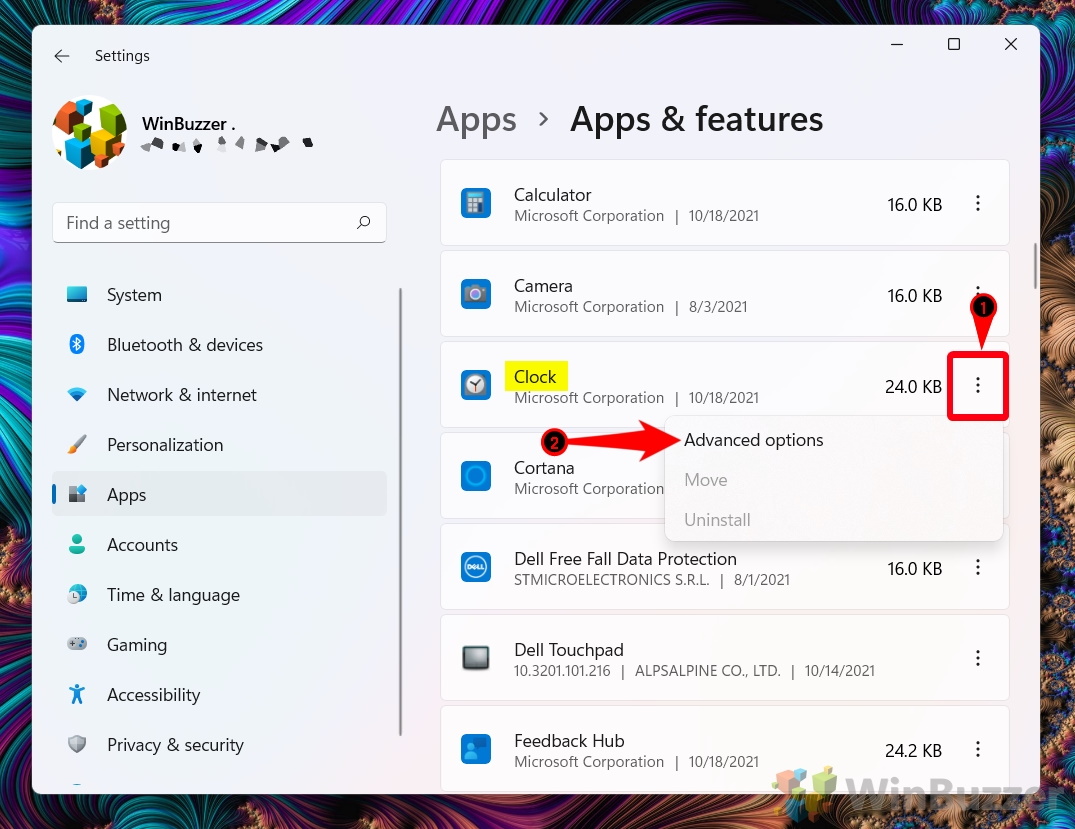
Task: Click the Dell Free Fall Data Protection name
Action: pyautogui.click(x=625, y=559)
